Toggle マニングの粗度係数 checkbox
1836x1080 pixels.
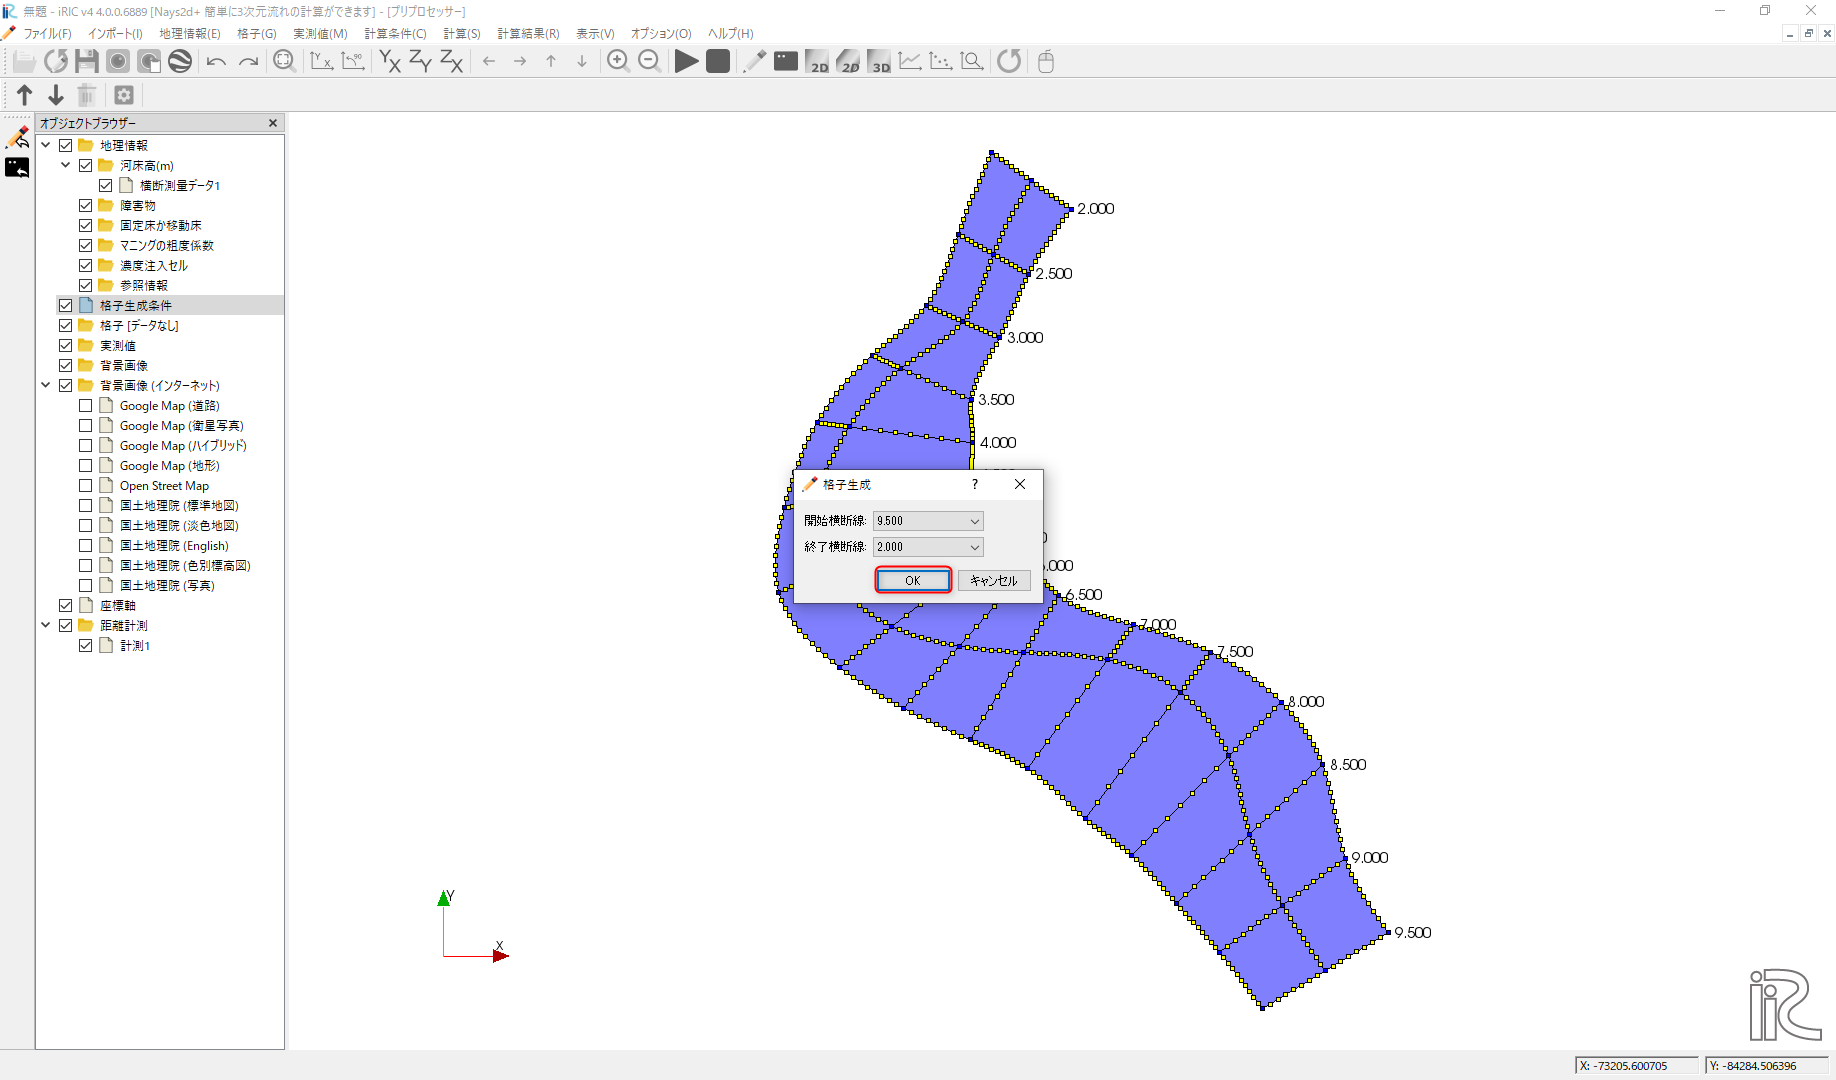86,245
